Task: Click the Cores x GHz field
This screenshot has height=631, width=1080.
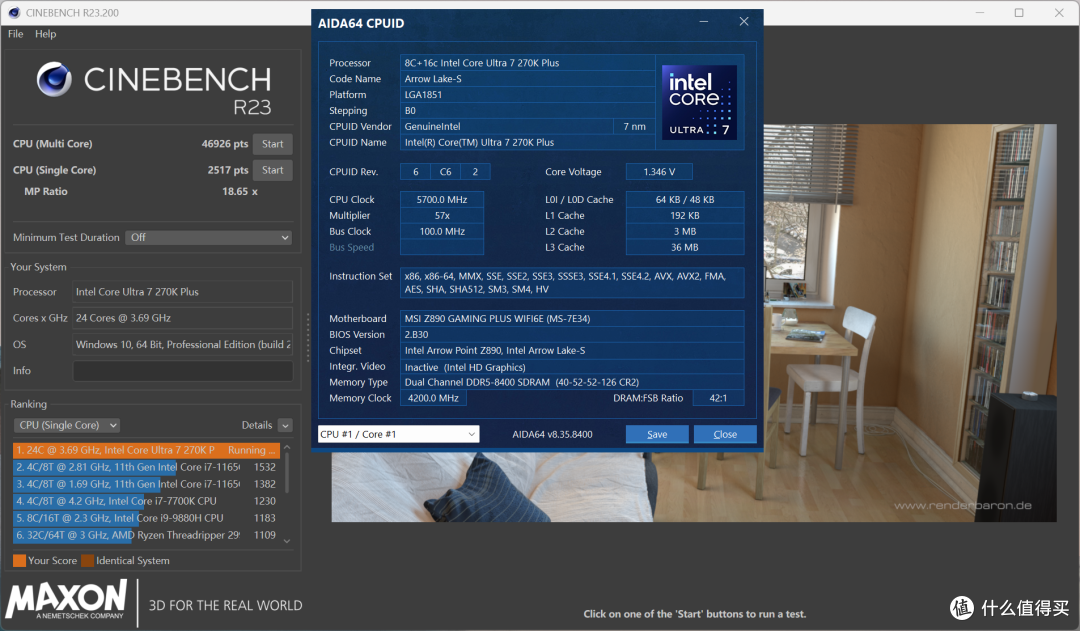Action: click(x=183, y=318)
